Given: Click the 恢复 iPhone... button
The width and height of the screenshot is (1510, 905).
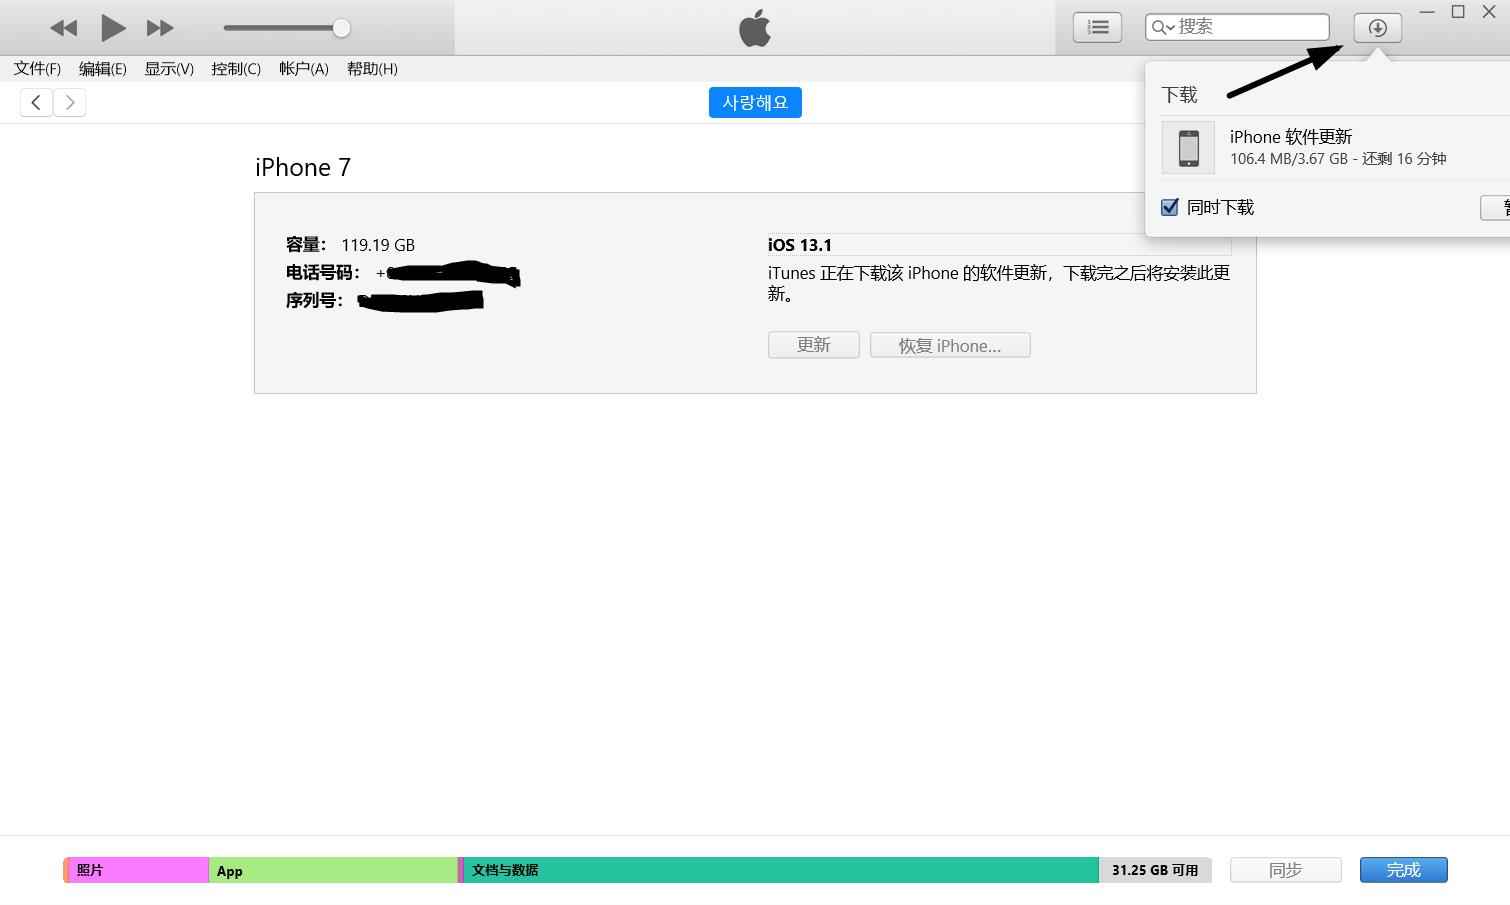Looking at the screenshot, I should pos(949,344).
